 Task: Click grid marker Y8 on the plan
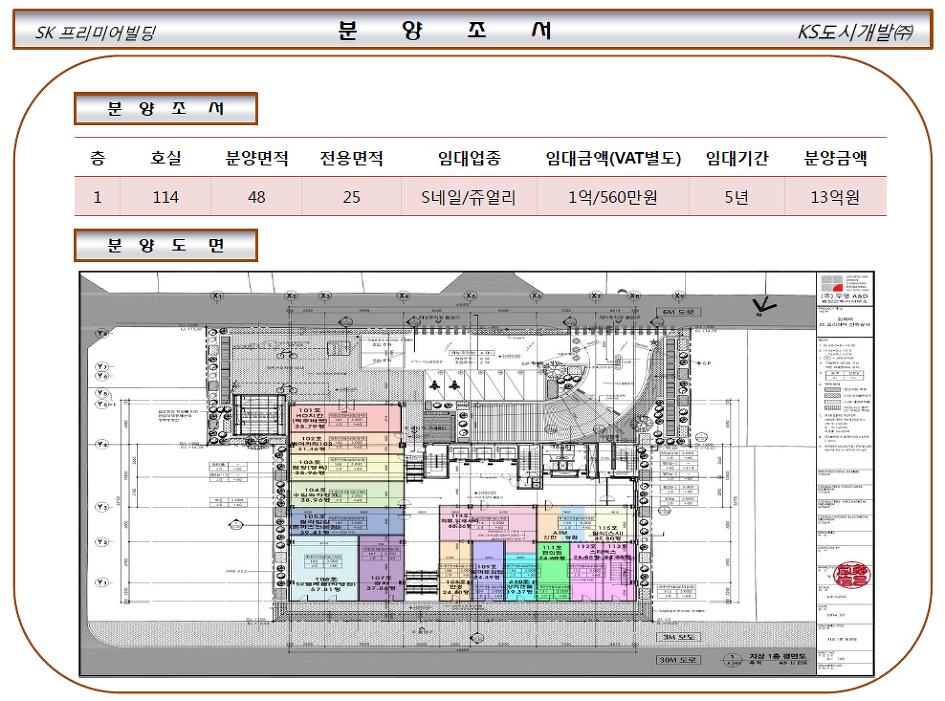coord(102,333)
